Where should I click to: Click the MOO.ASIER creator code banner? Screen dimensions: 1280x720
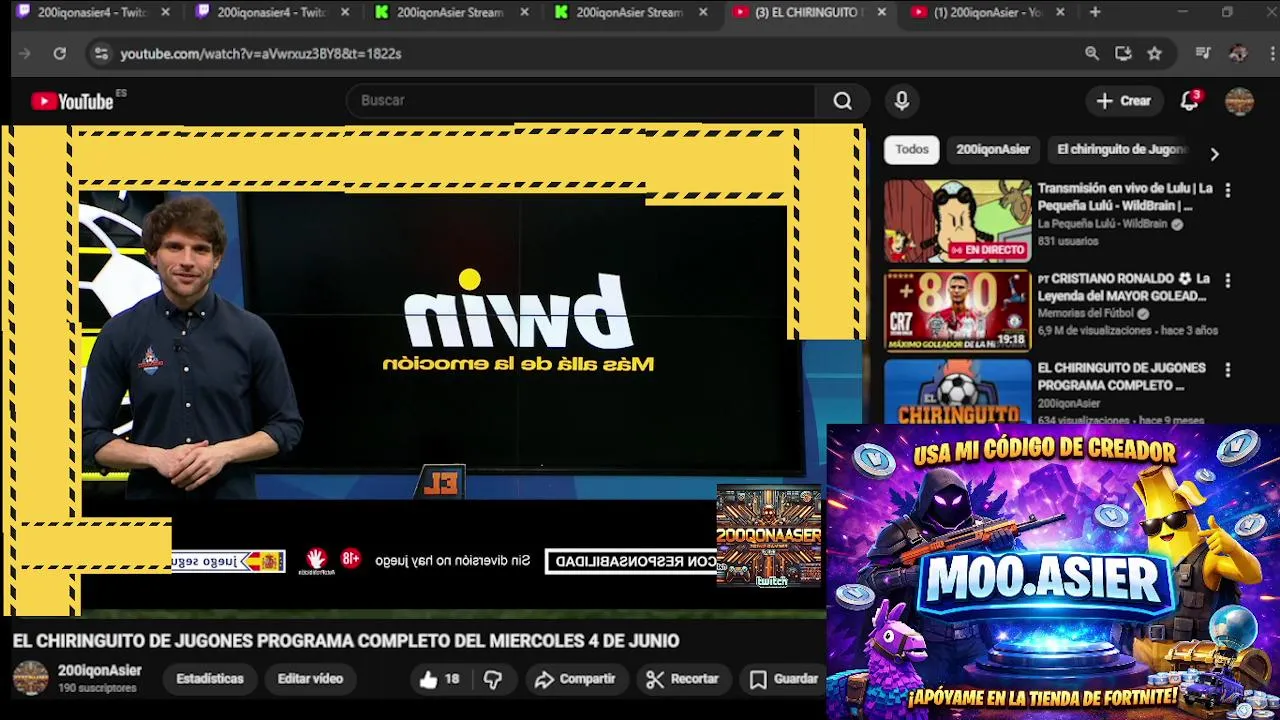tap(1053, 571)
